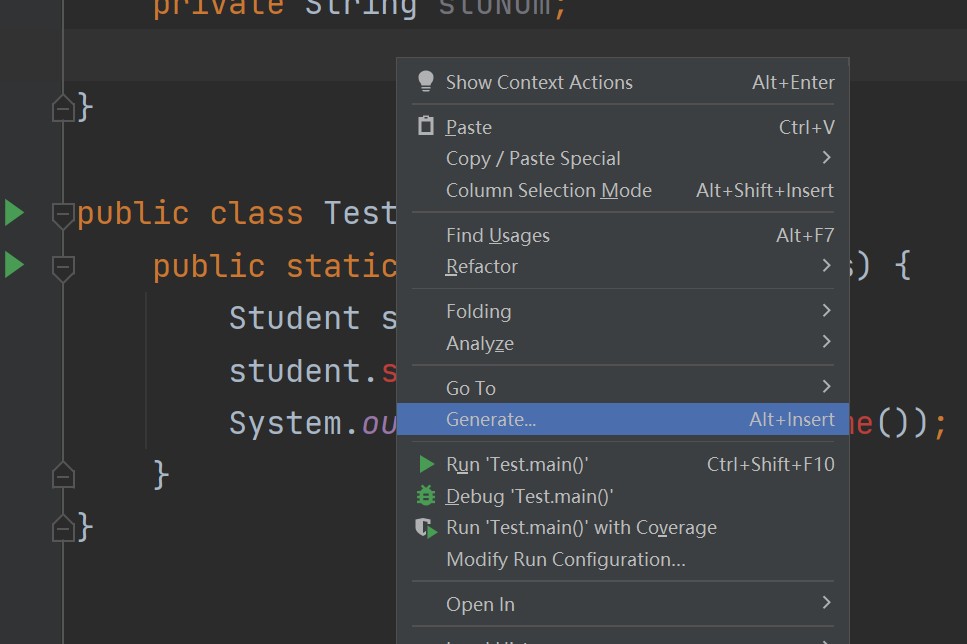Image resolution: width=967 pixels, height=644 pixels.
Task: Expand the Copy / Paste Special submenu
Action: pos(826,158)
